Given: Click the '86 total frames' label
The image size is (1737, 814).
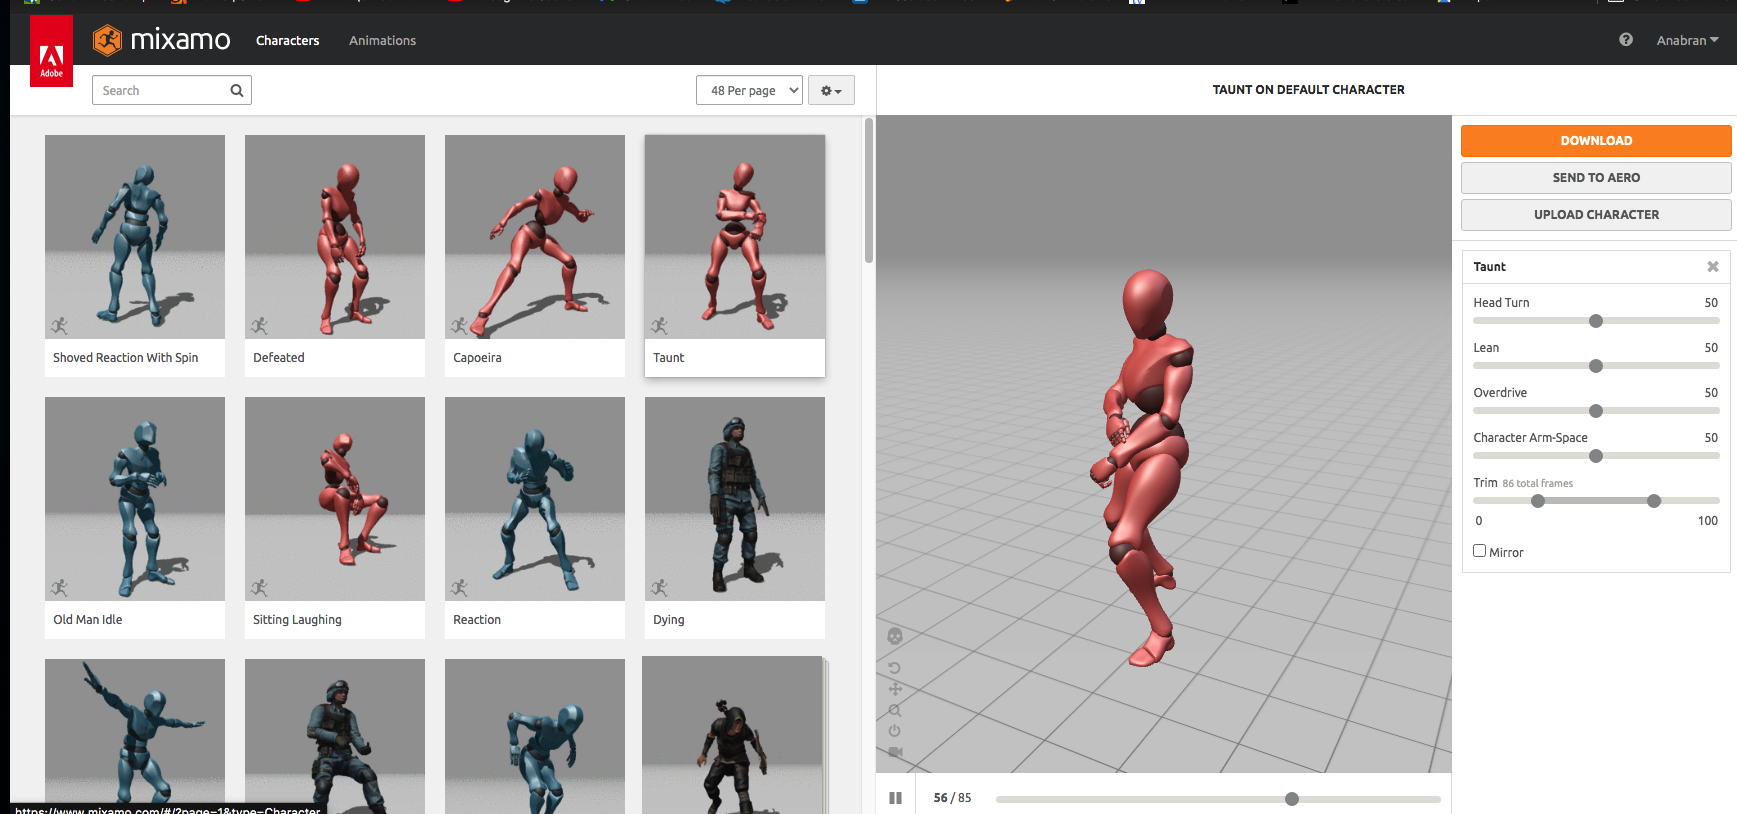Looking at the screenshot, I should click(x=1537, y=484).
